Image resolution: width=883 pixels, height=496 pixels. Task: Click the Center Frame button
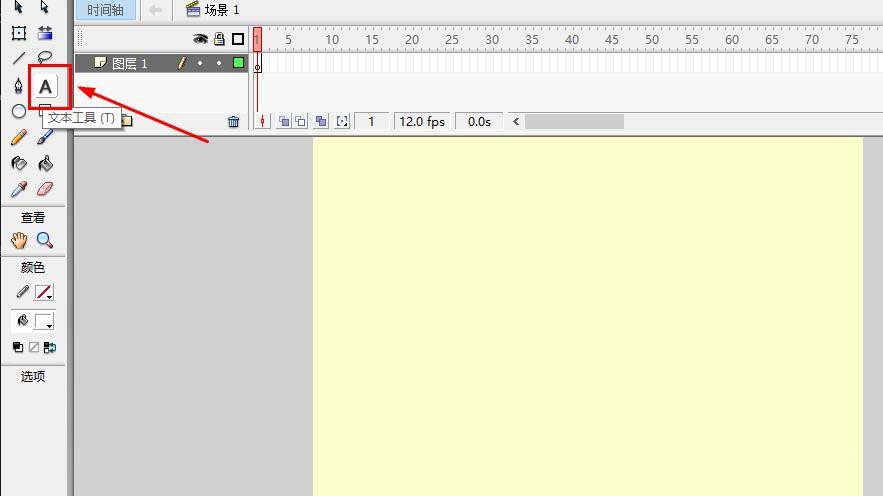coord(262,121)
